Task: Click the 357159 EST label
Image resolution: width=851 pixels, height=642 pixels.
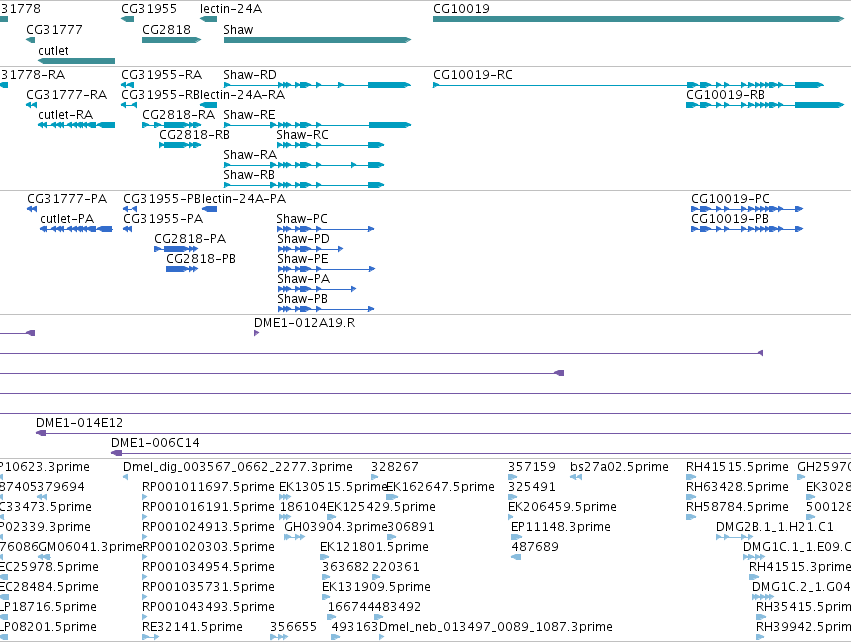Action: (532, 467)
